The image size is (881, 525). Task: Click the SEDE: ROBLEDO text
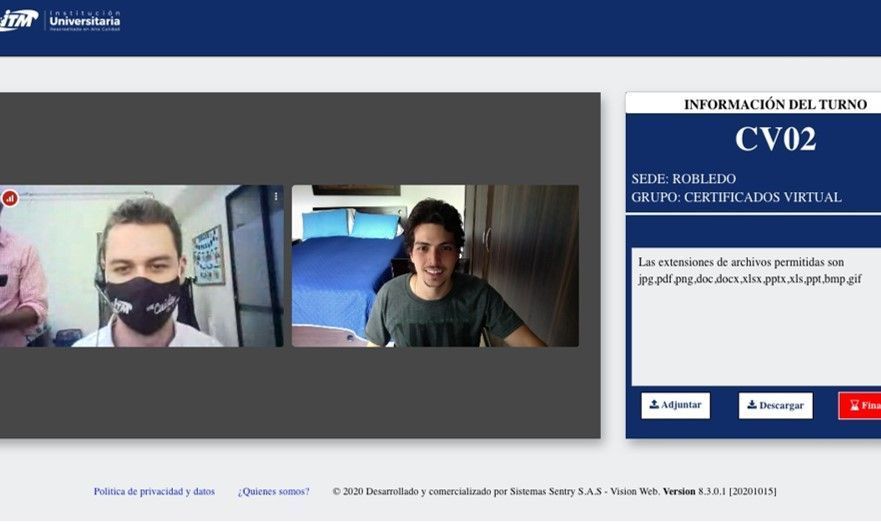tap(683, 179)
